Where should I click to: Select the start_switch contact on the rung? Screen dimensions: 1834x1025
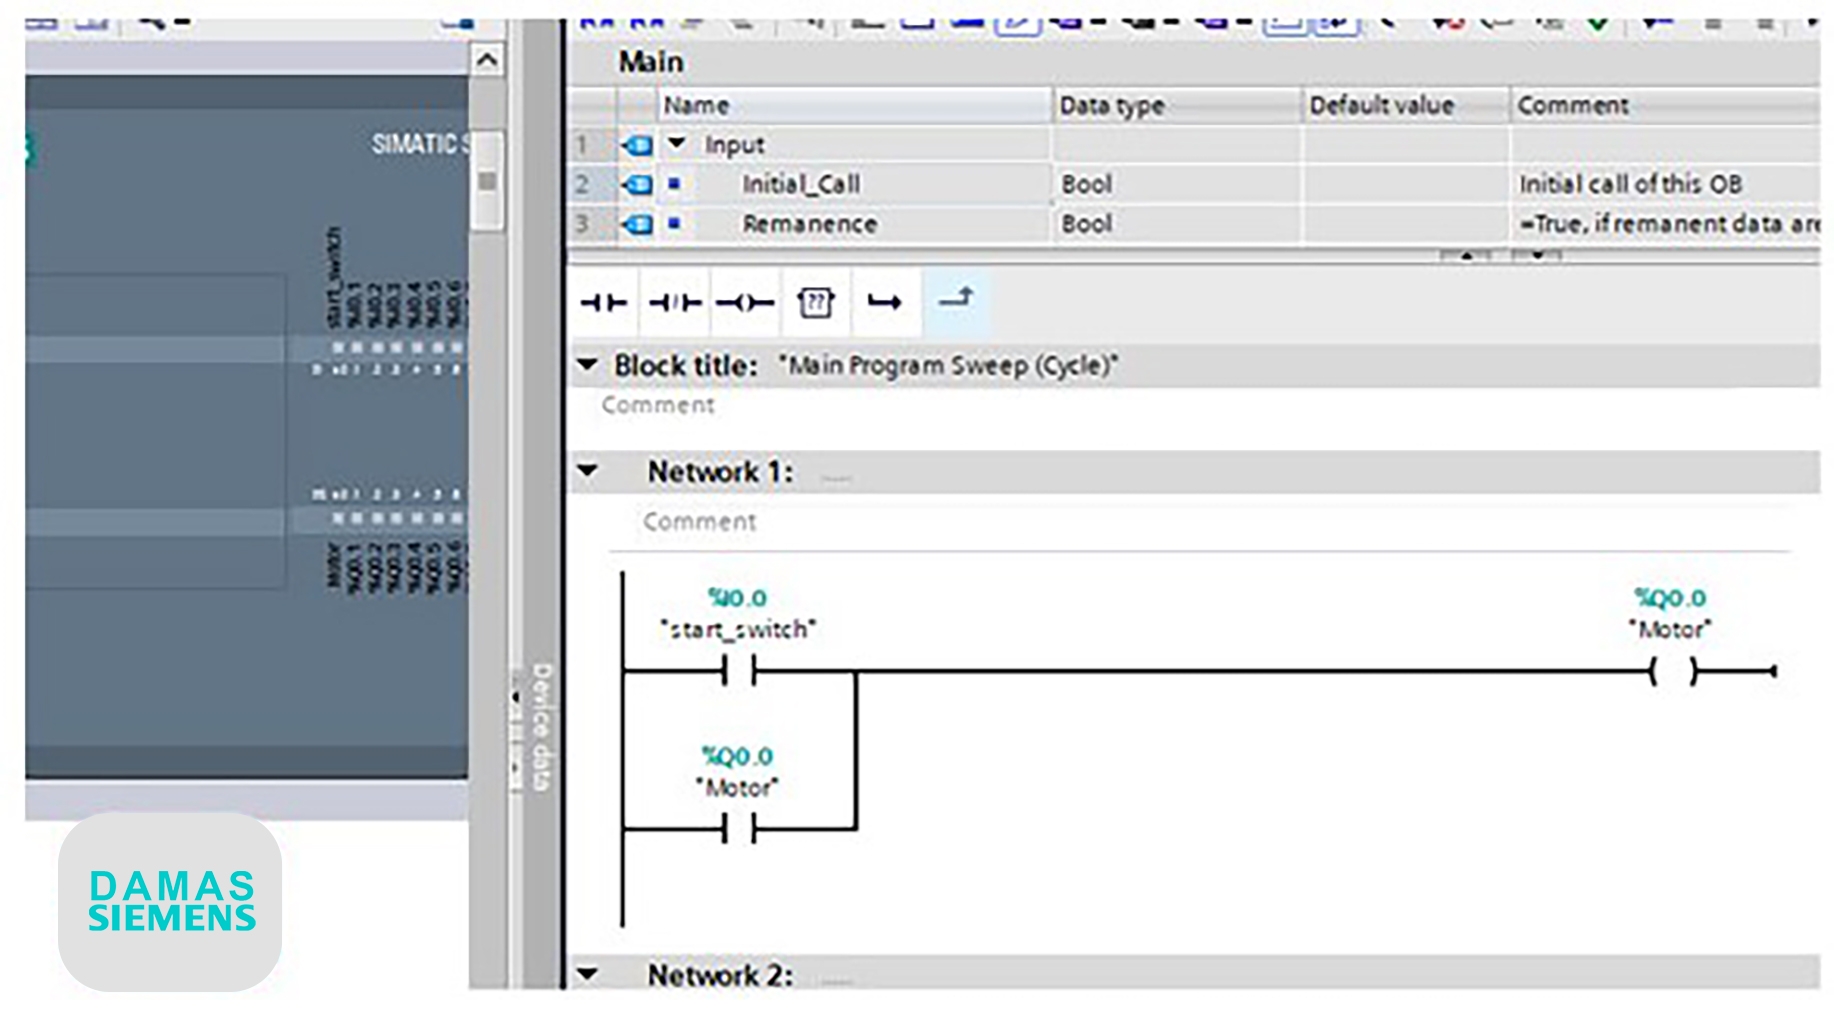739,671
